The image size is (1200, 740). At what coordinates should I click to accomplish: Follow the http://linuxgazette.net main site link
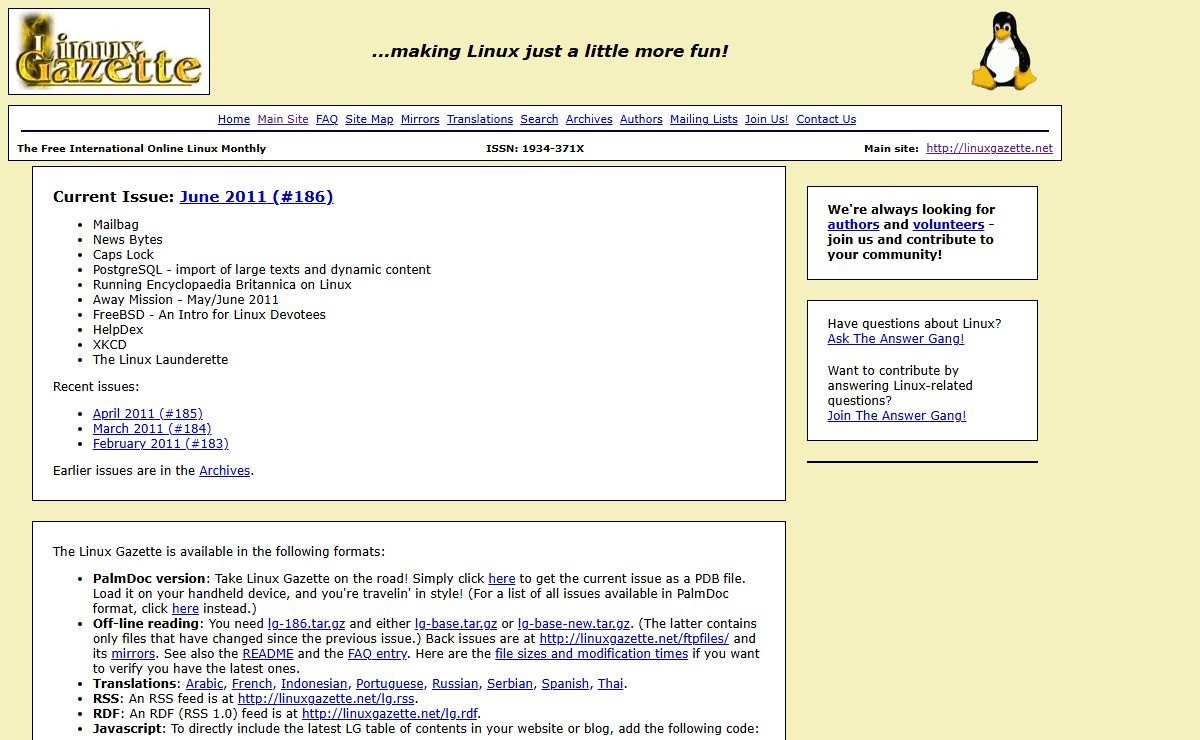tap(989, 148)
